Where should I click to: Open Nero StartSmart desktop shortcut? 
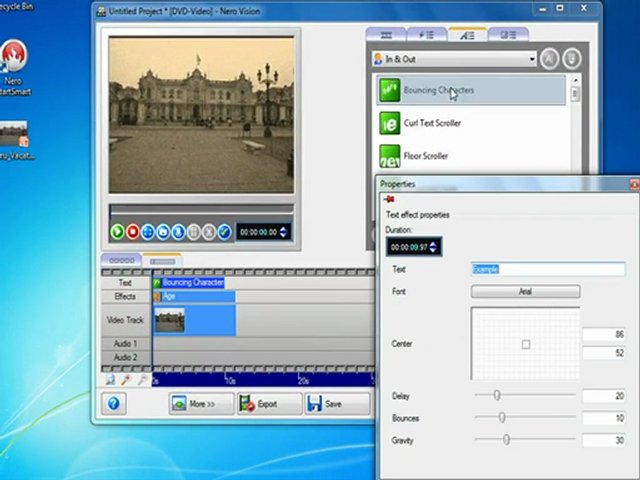point(14,67)
